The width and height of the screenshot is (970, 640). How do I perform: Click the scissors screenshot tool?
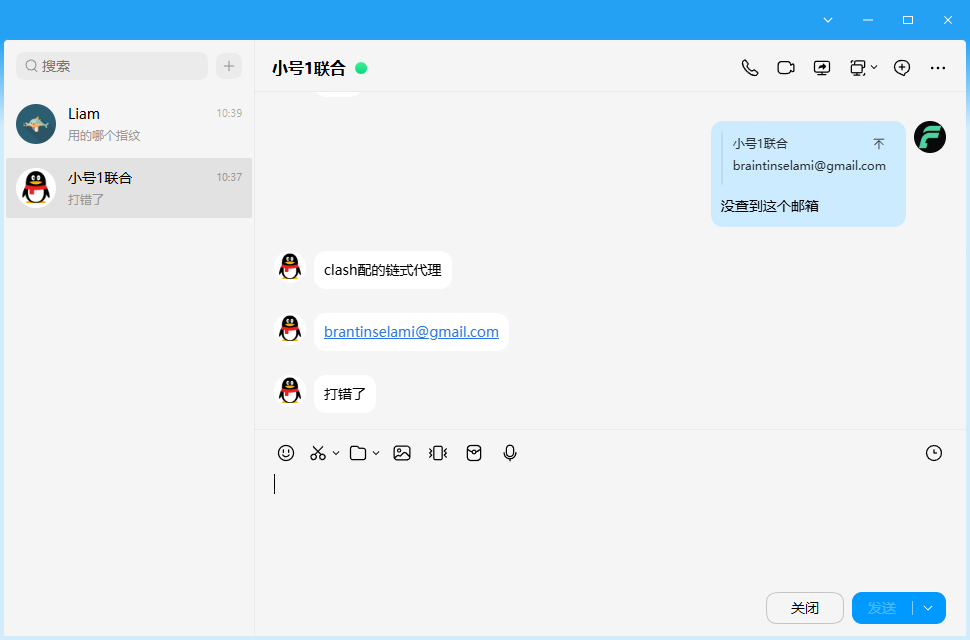pyautogui.click(x=318, y=453)
